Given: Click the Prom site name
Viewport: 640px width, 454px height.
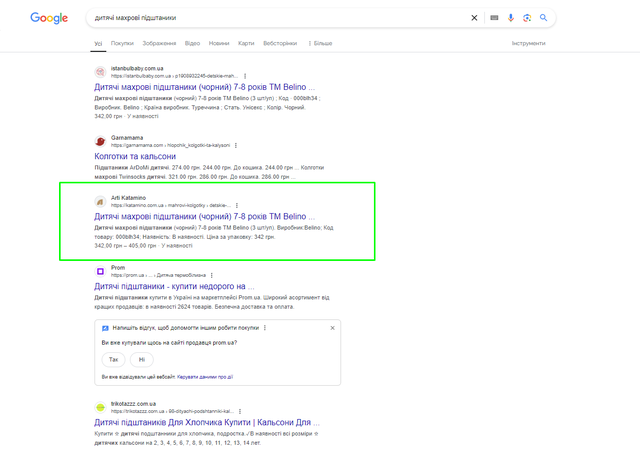Looking at the screenshot, I should 118,267.
